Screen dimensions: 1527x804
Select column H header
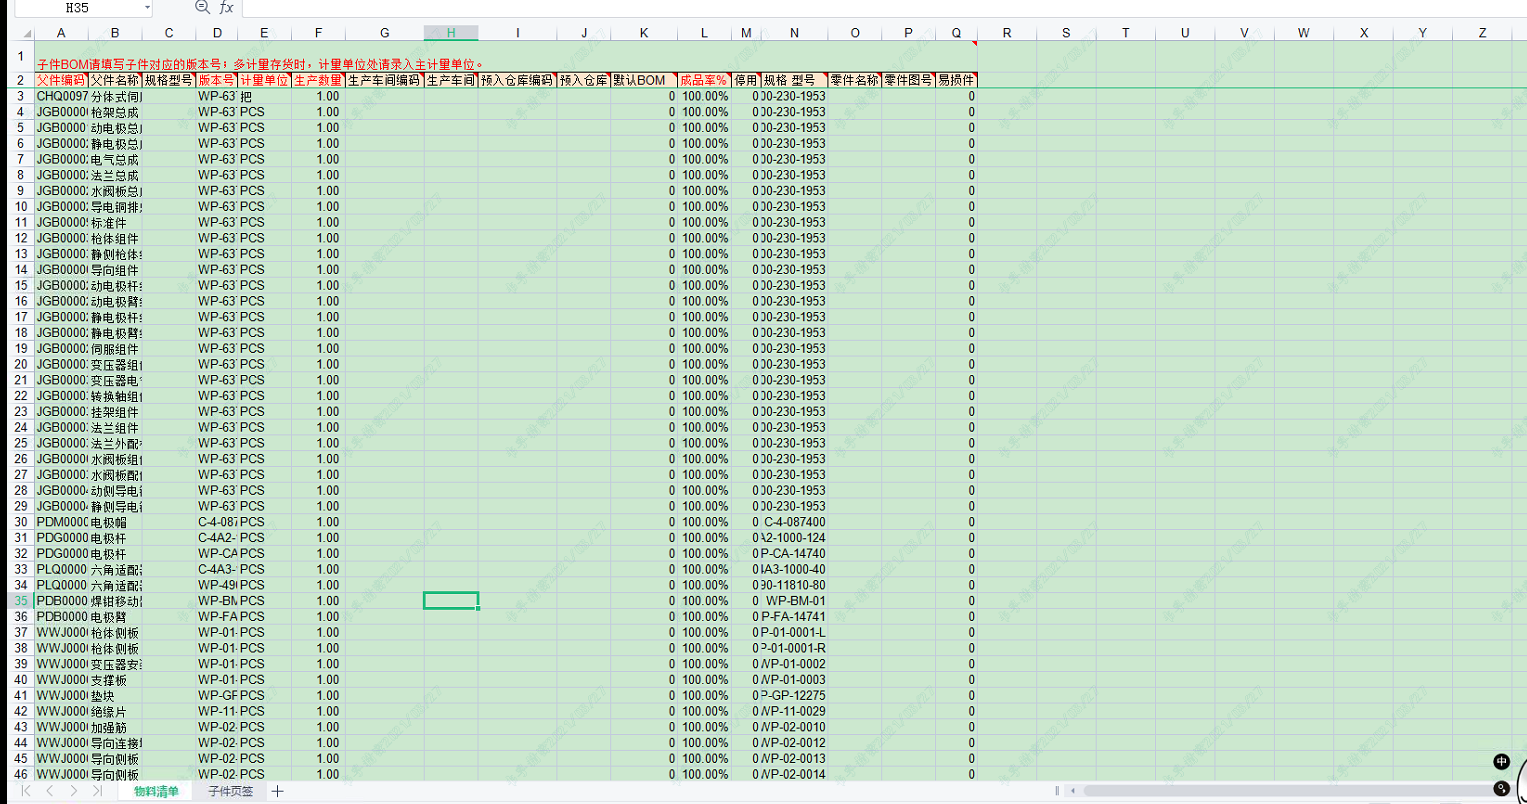[x=451, y=33]
